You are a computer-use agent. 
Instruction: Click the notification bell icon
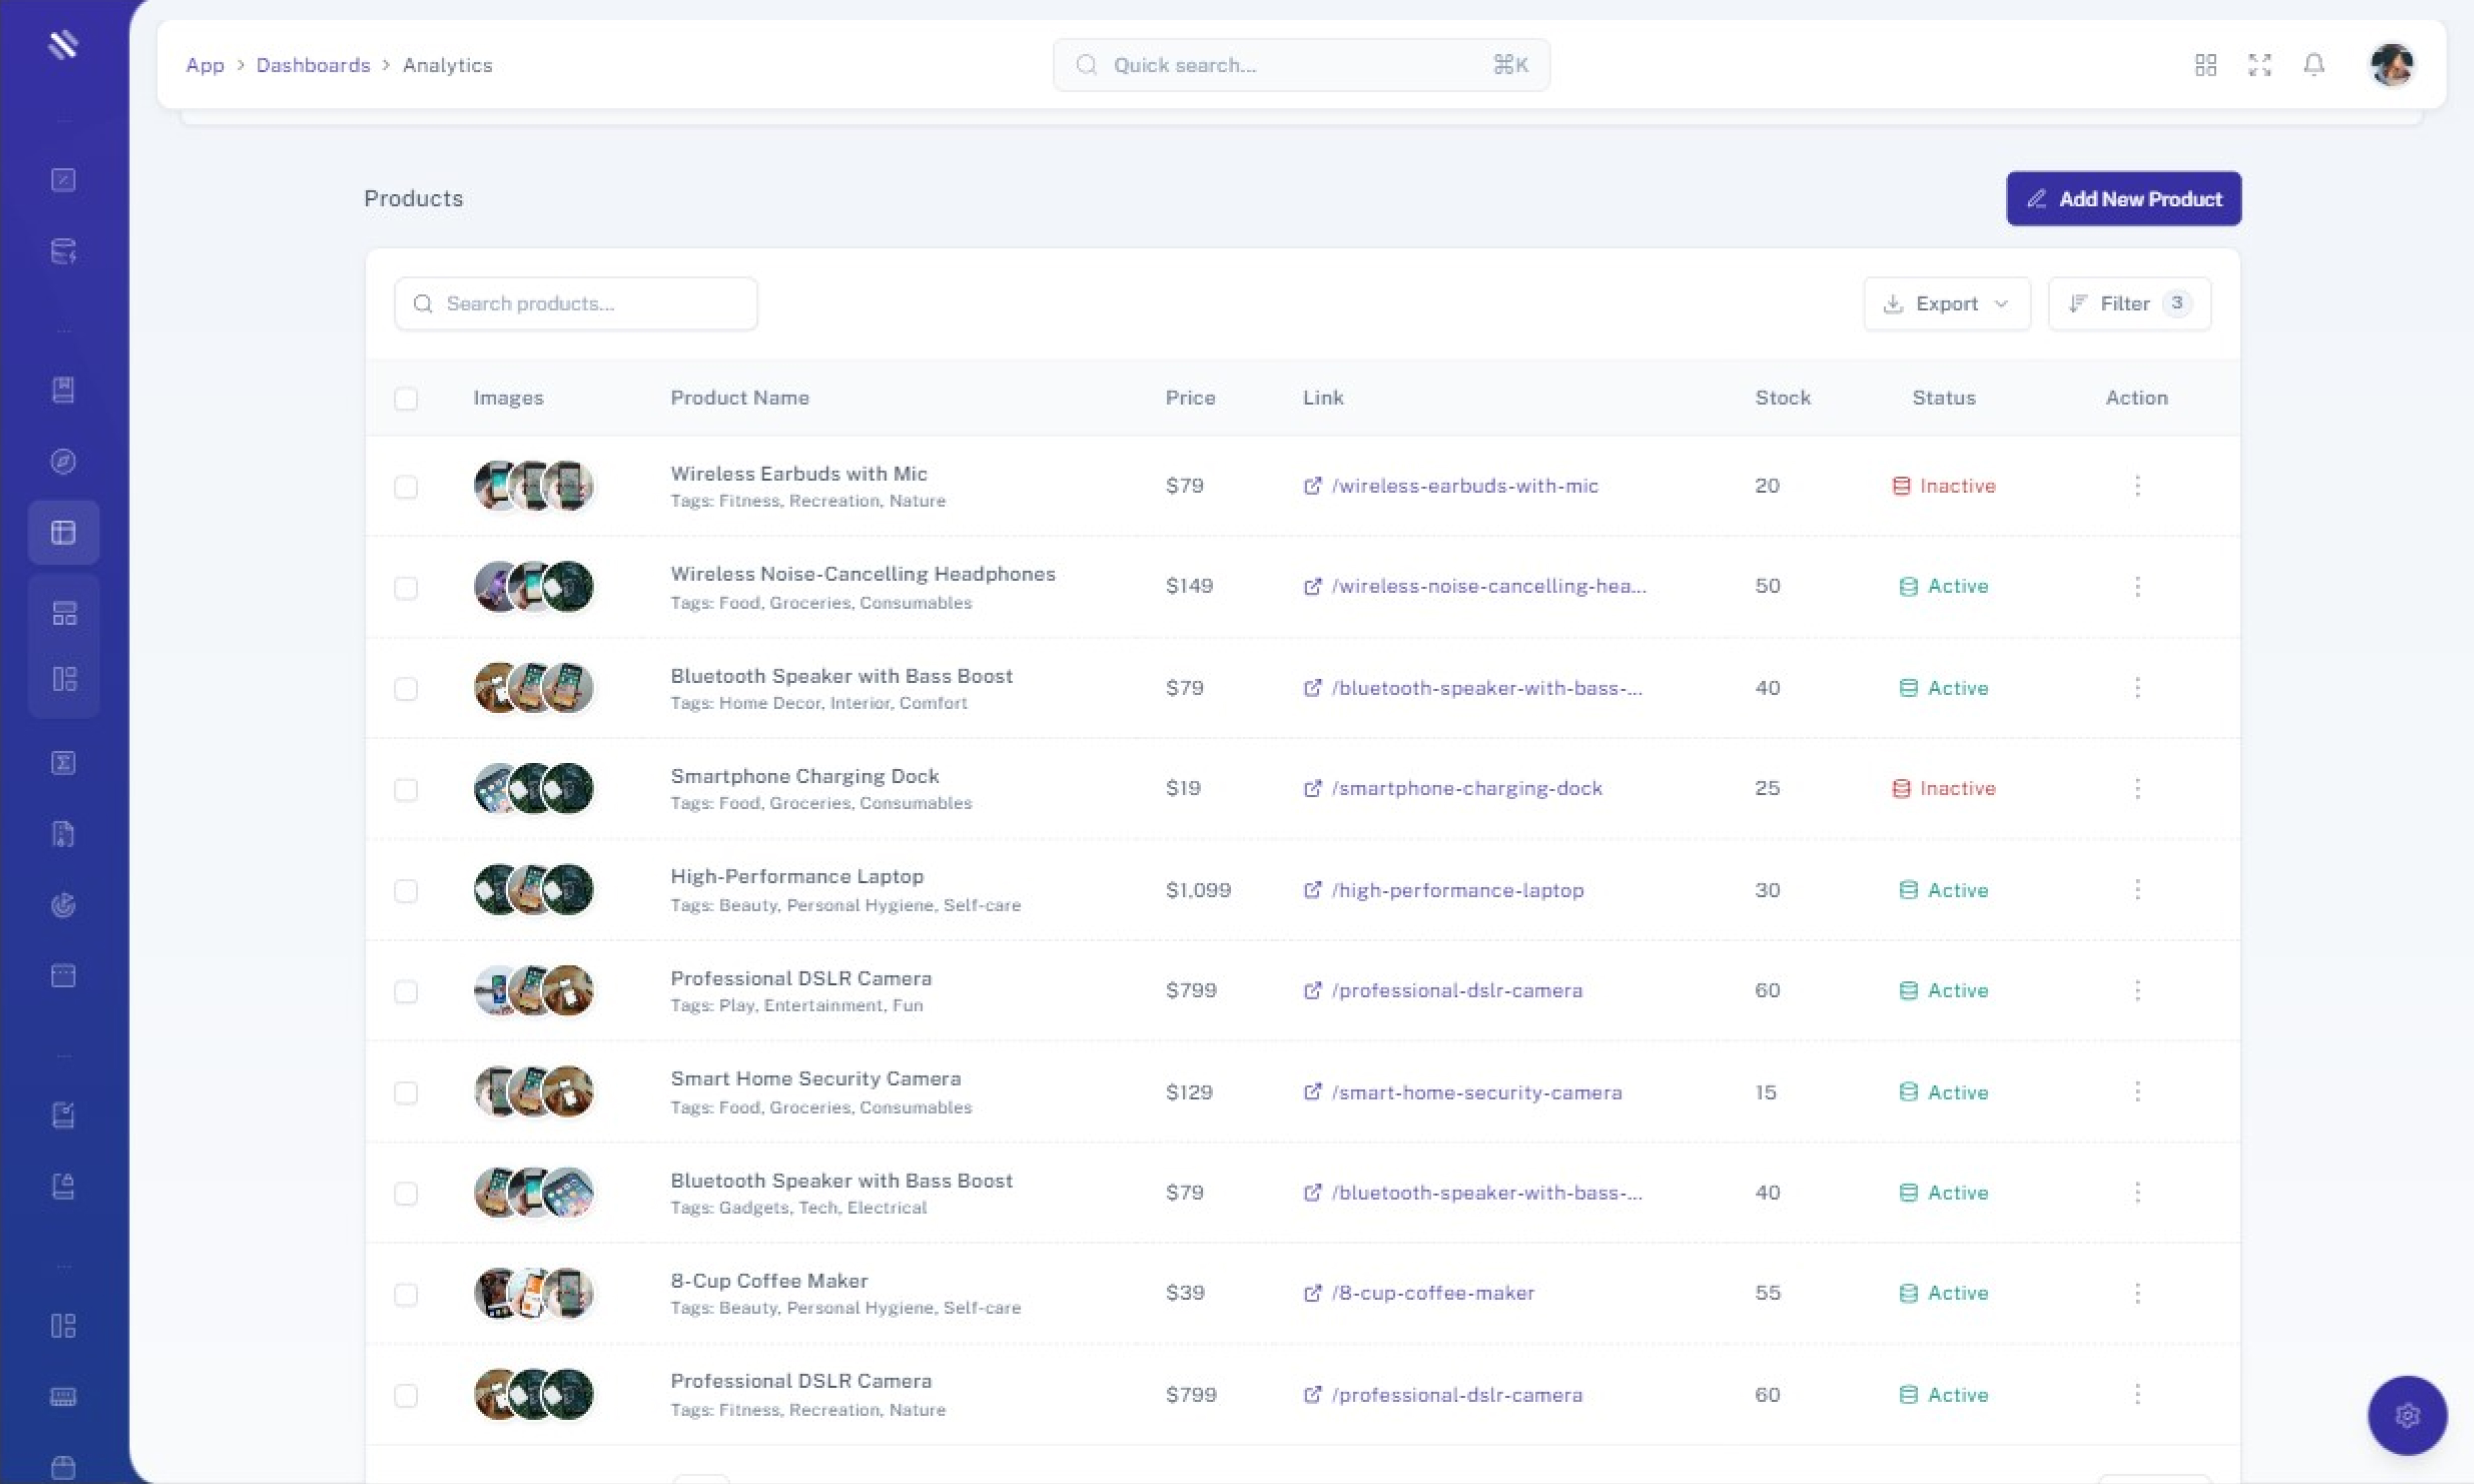click(2313, 65)
